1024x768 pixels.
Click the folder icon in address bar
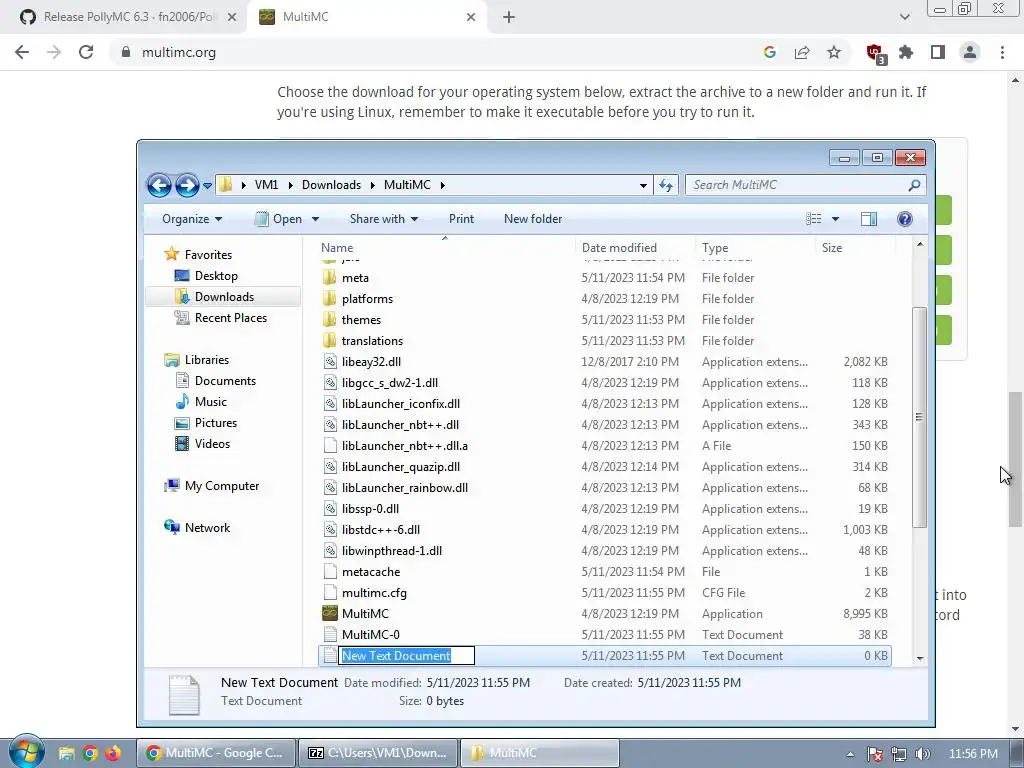(x=225, y=185)
